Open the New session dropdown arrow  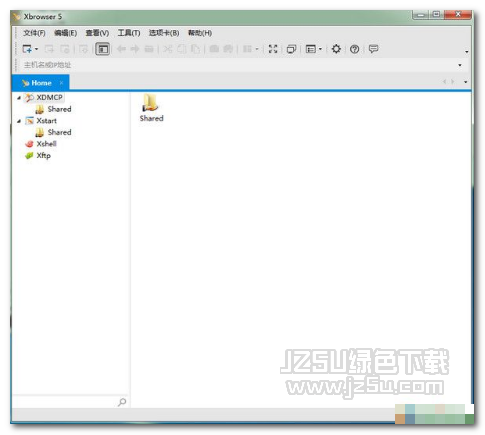pos(36,49)
